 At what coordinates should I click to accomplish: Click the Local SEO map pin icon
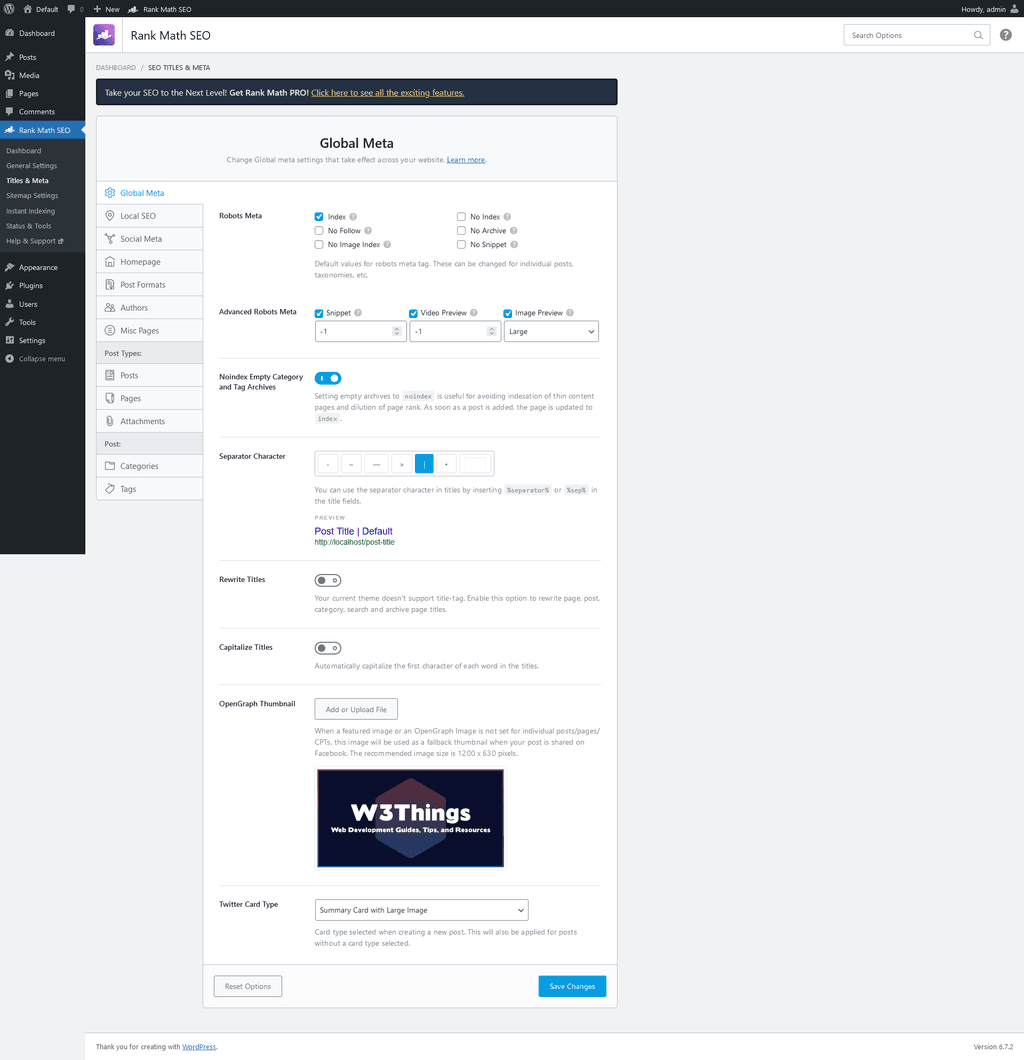(109, 216)
